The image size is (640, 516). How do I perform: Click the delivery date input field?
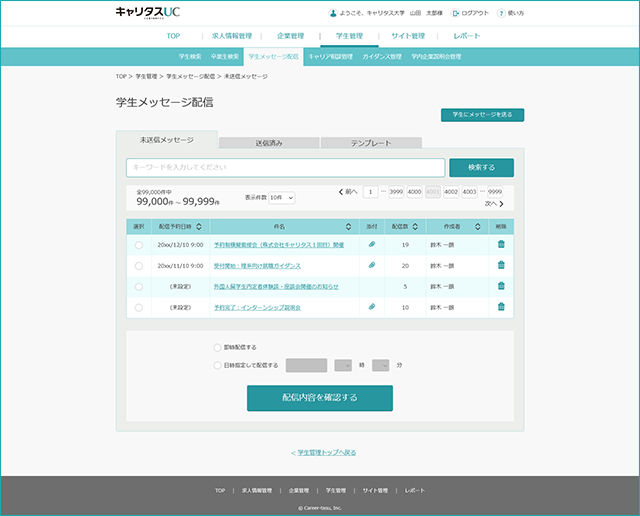307,365
